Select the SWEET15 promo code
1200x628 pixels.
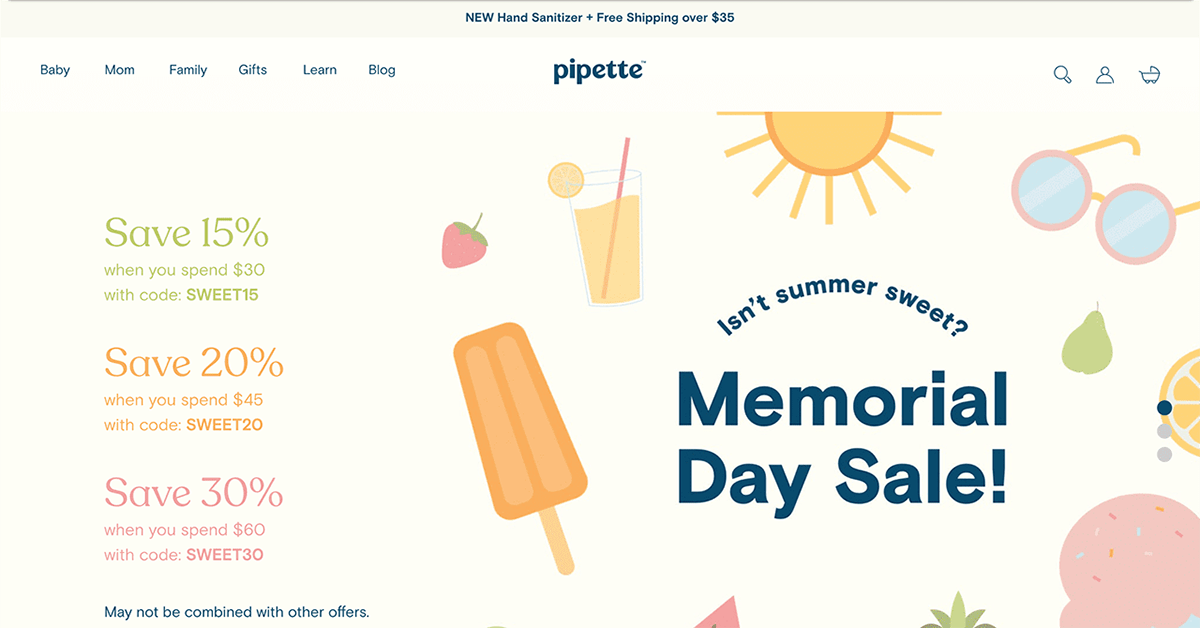click(226, 294)
